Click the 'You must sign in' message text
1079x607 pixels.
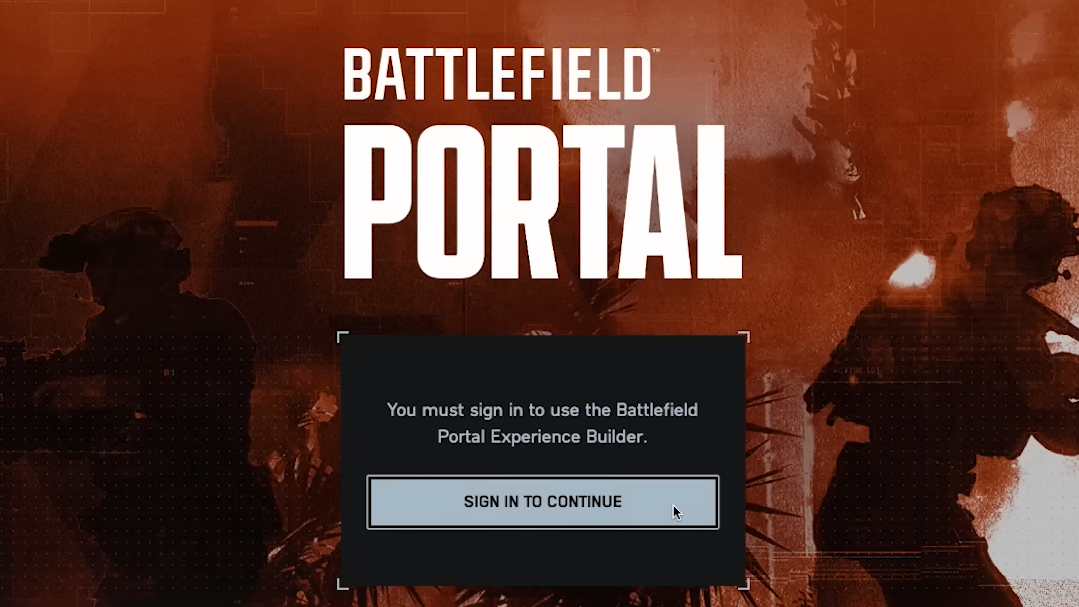[542, 423]
